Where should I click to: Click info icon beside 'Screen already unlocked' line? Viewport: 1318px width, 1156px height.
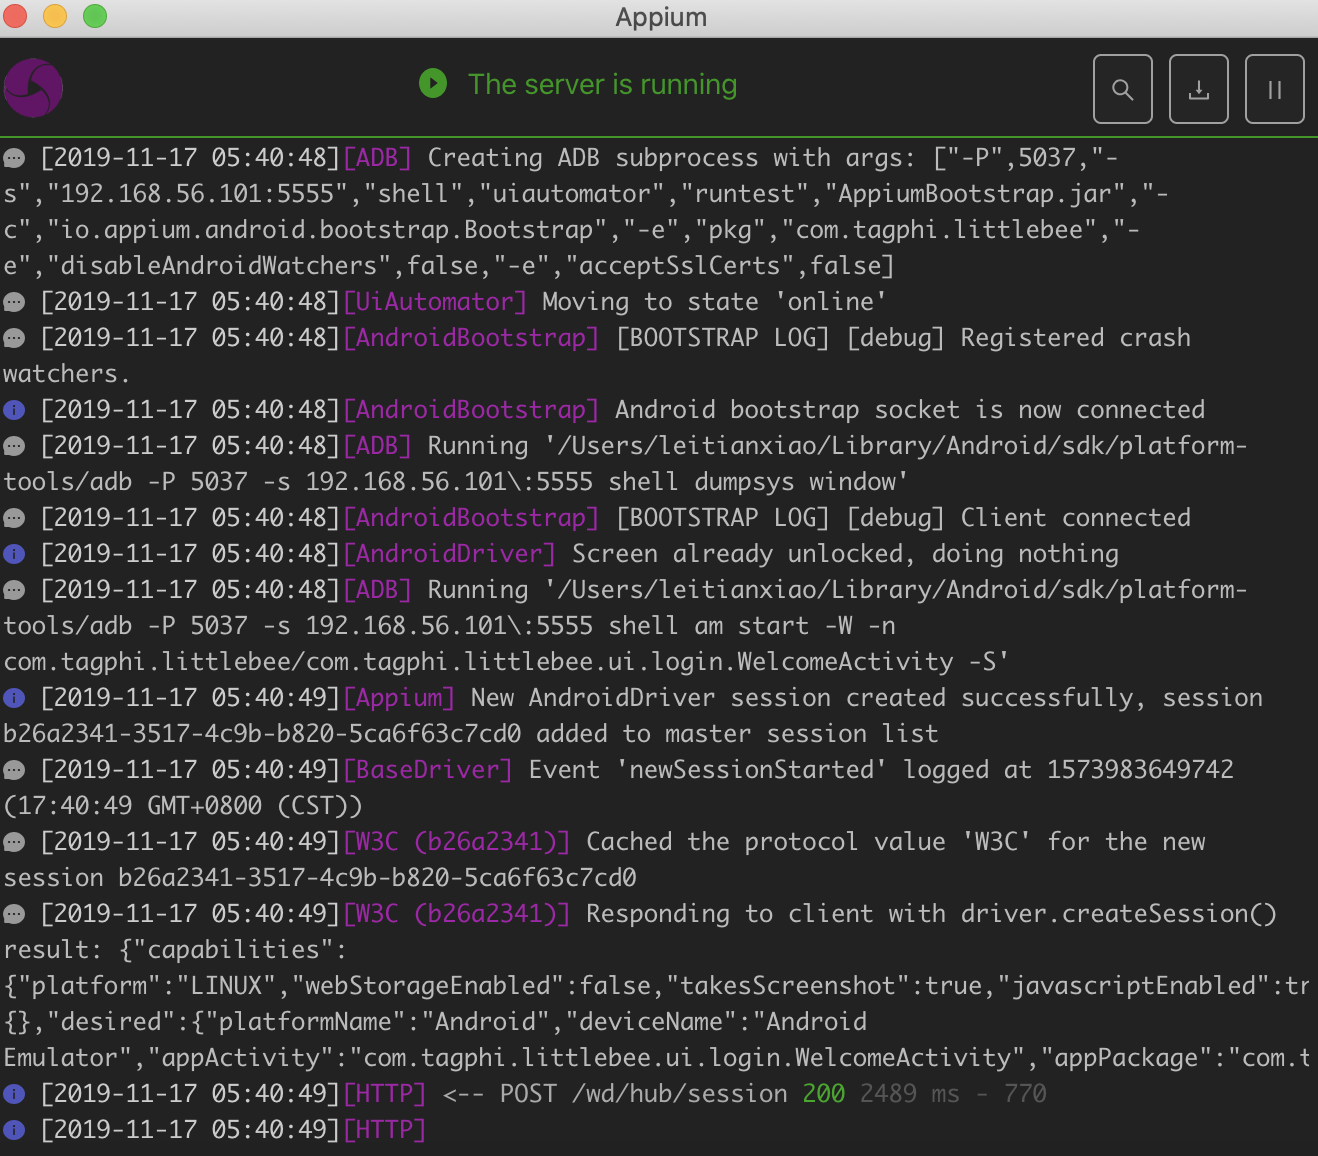point(14,554)
